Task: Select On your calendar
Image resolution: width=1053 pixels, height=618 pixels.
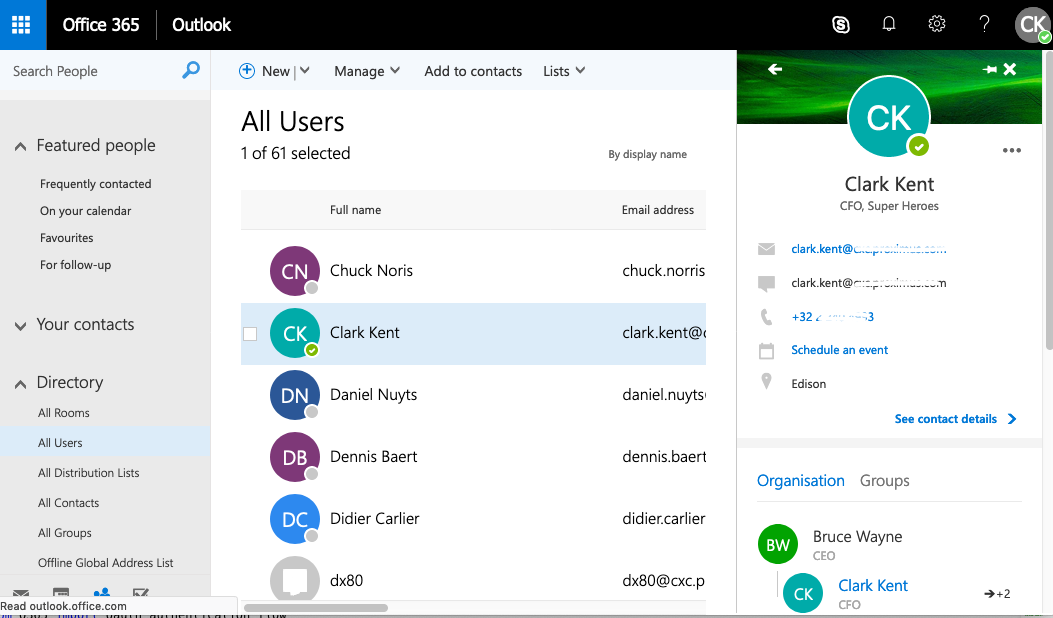Action: click(85, 211)
